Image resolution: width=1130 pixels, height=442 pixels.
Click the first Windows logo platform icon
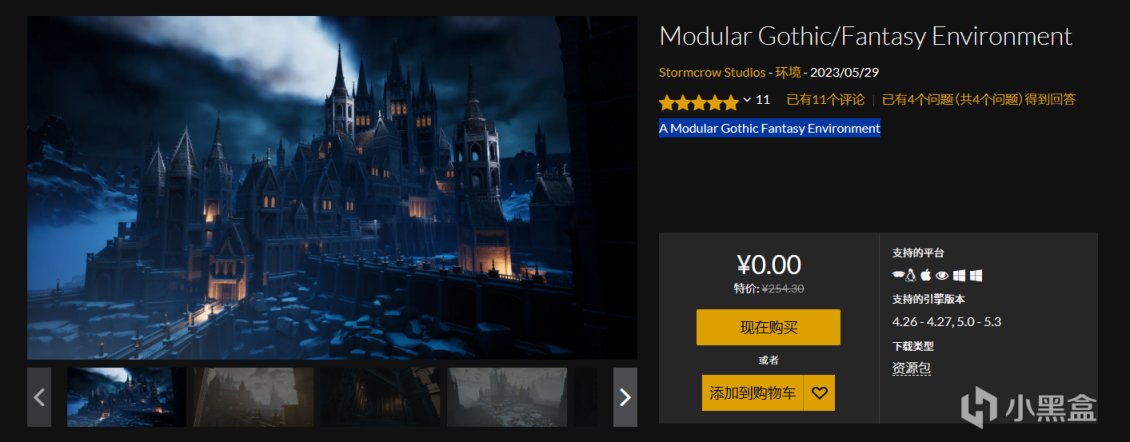959,275
